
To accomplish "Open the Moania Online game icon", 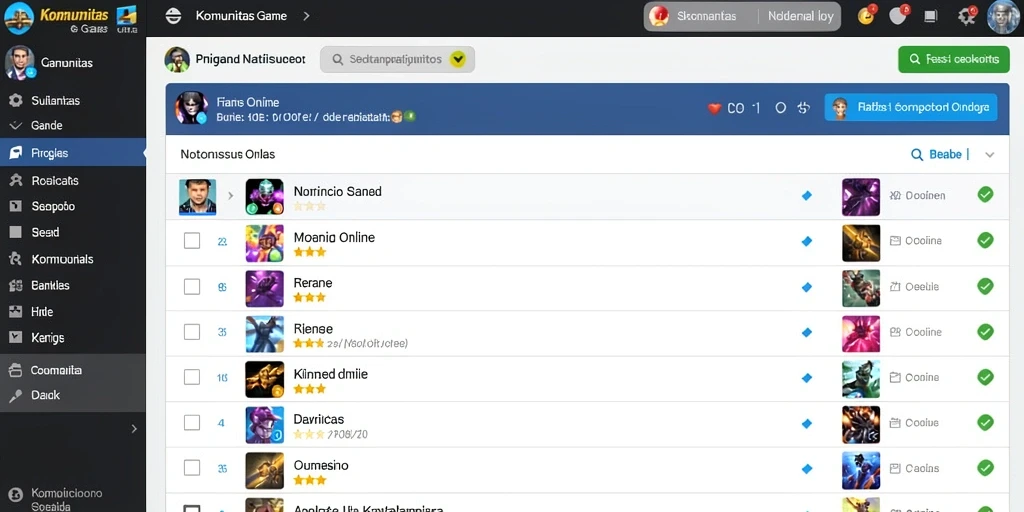I will coord(264,243).
